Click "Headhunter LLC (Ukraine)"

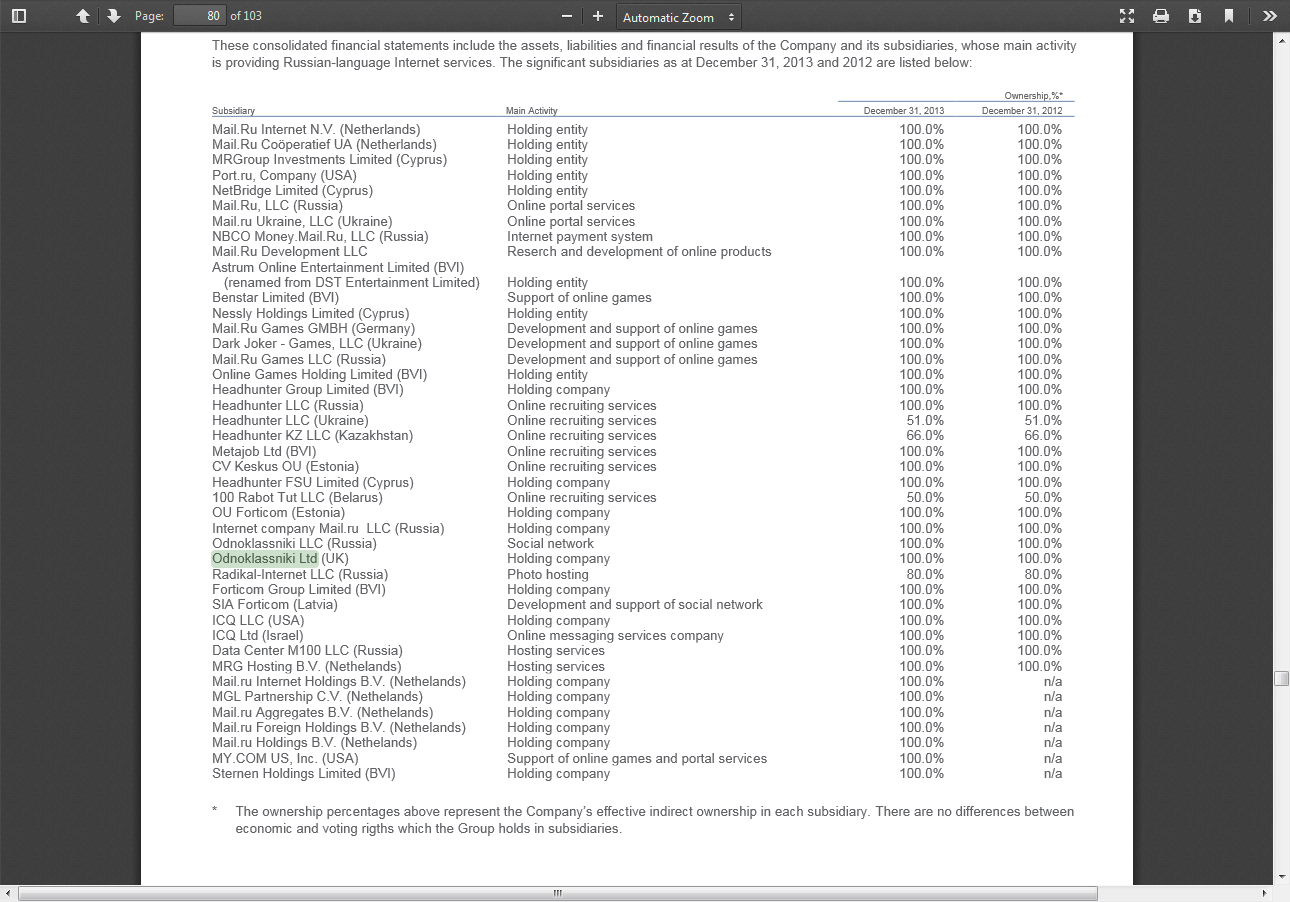290,421
